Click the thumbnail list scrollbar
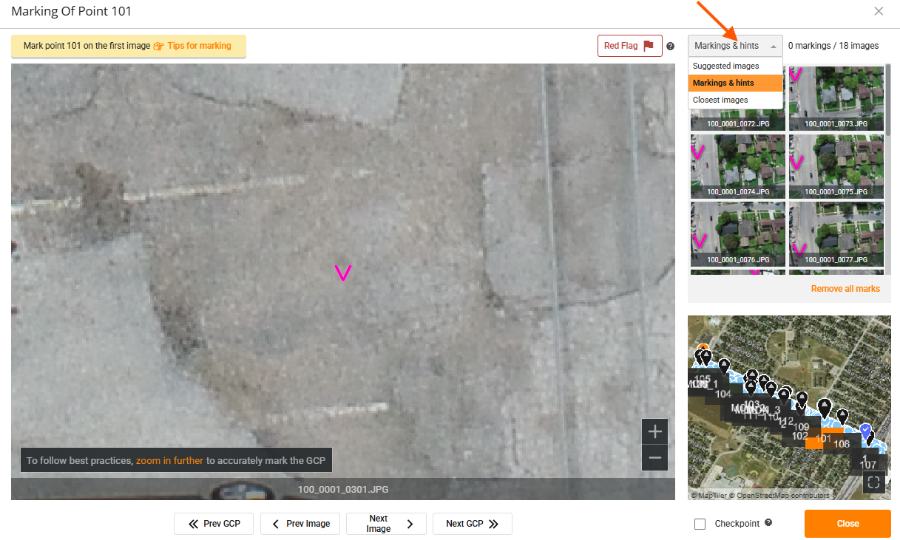 (887, 100)
